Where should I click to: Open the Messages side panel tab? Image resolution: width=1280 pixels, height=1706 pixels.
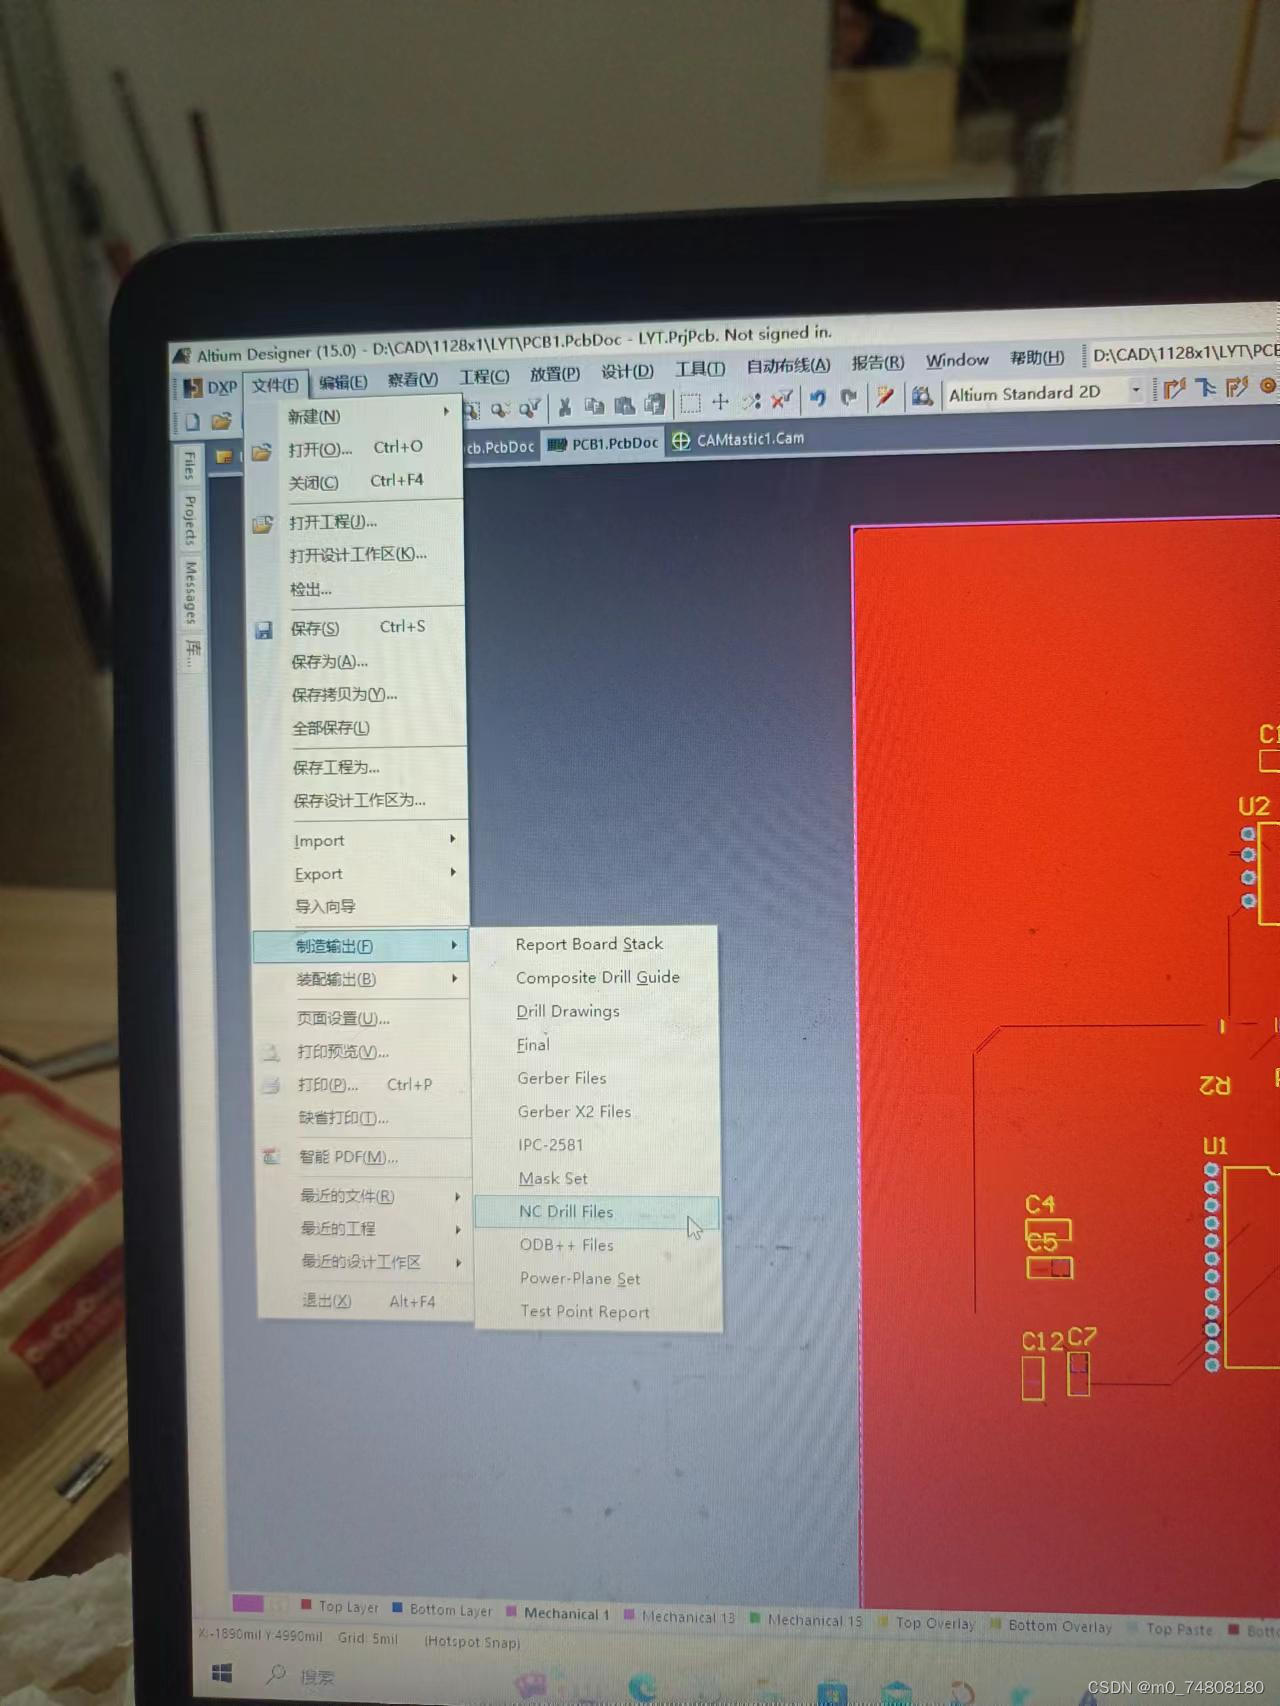[x=191, y=592]
